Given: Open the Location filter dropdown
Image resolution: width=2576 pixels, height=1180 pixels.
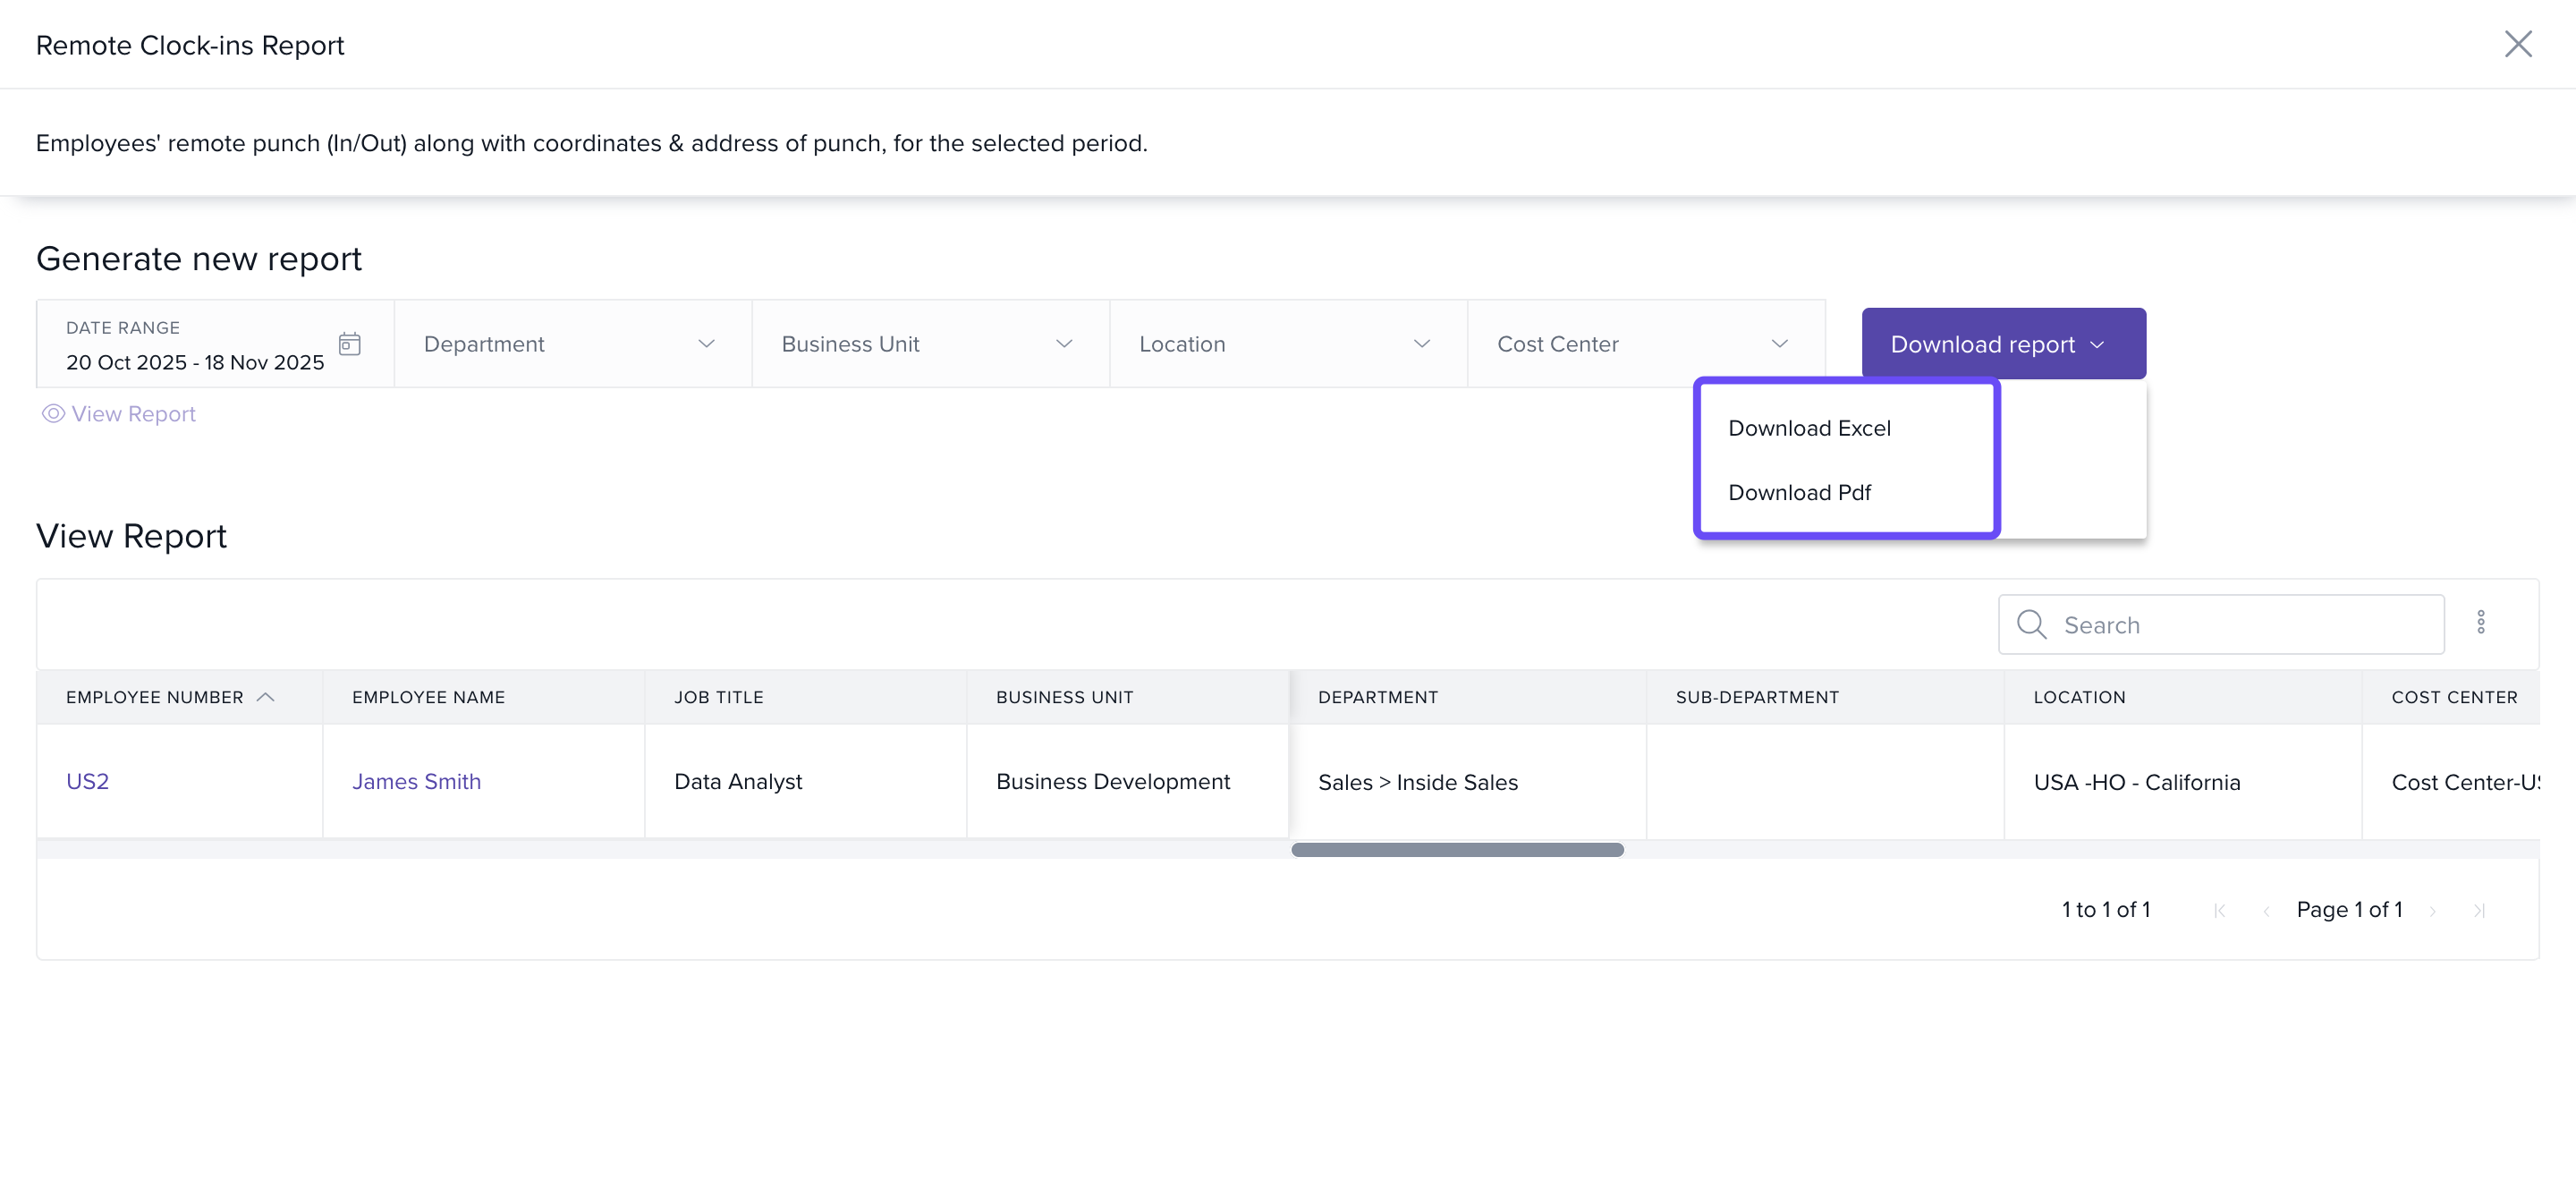Looking at the screenshot, I should tap(1287, 344).
